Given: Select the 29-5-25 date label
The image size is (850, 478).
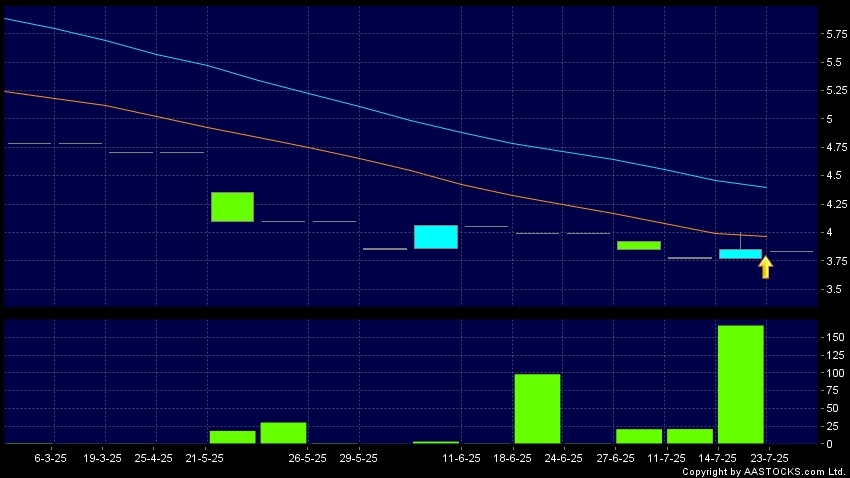Looking at the screenshot, I should pyautogui.click(x=358, y=458).
